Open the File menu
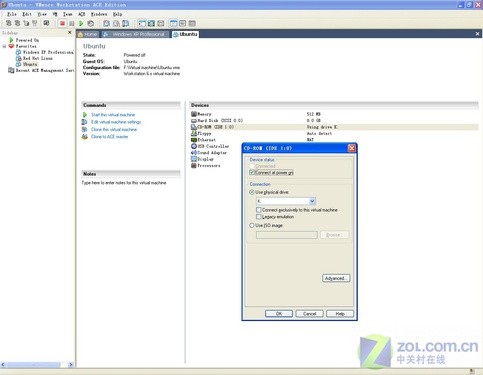Image resolution: width=483 pixels, height=375 pixels. click(12, 14)
